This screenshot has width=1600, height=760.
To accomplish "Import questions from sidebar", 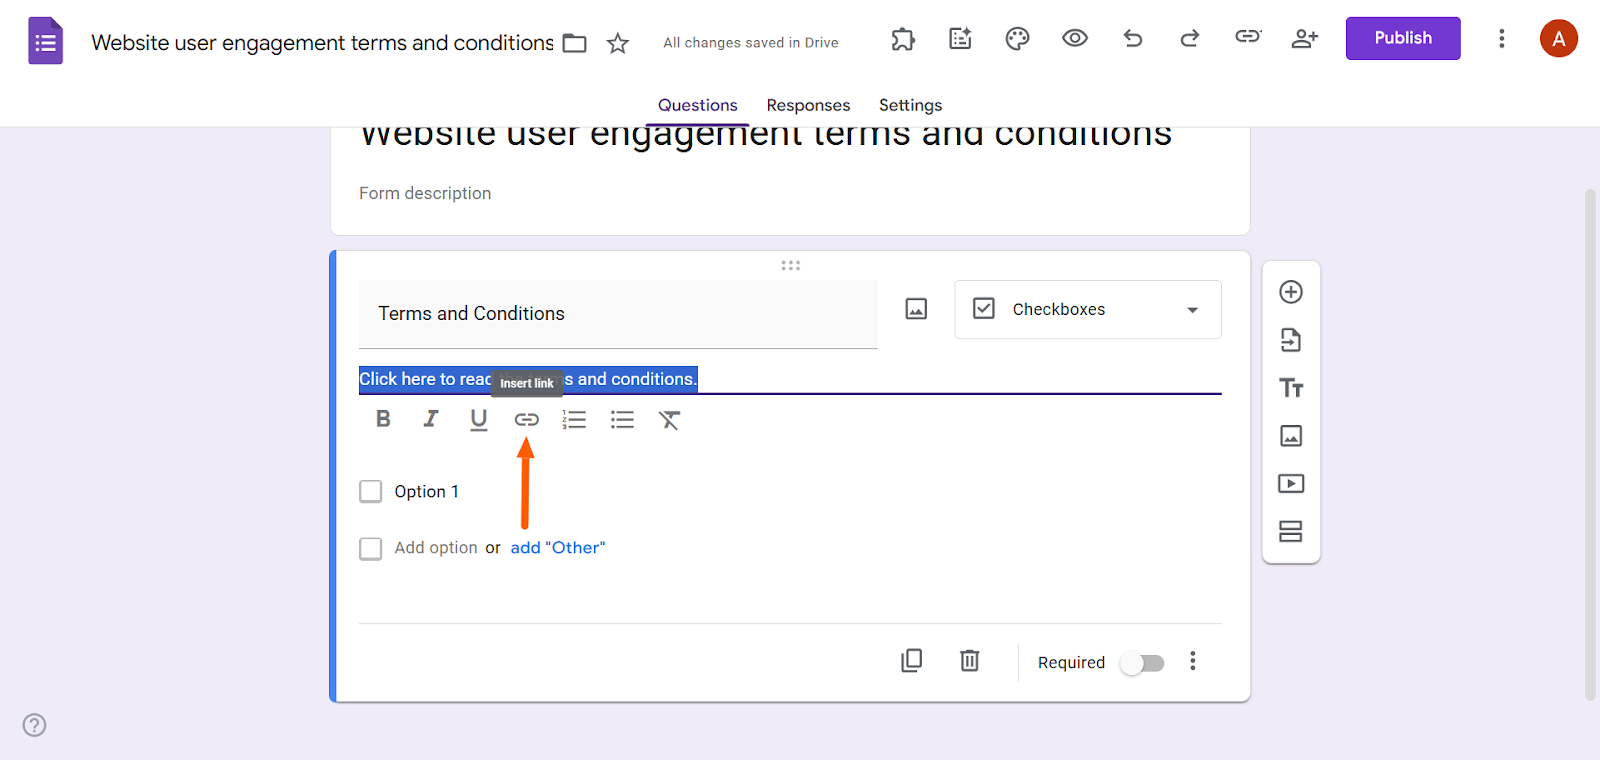I will (x=1291, y=340).
